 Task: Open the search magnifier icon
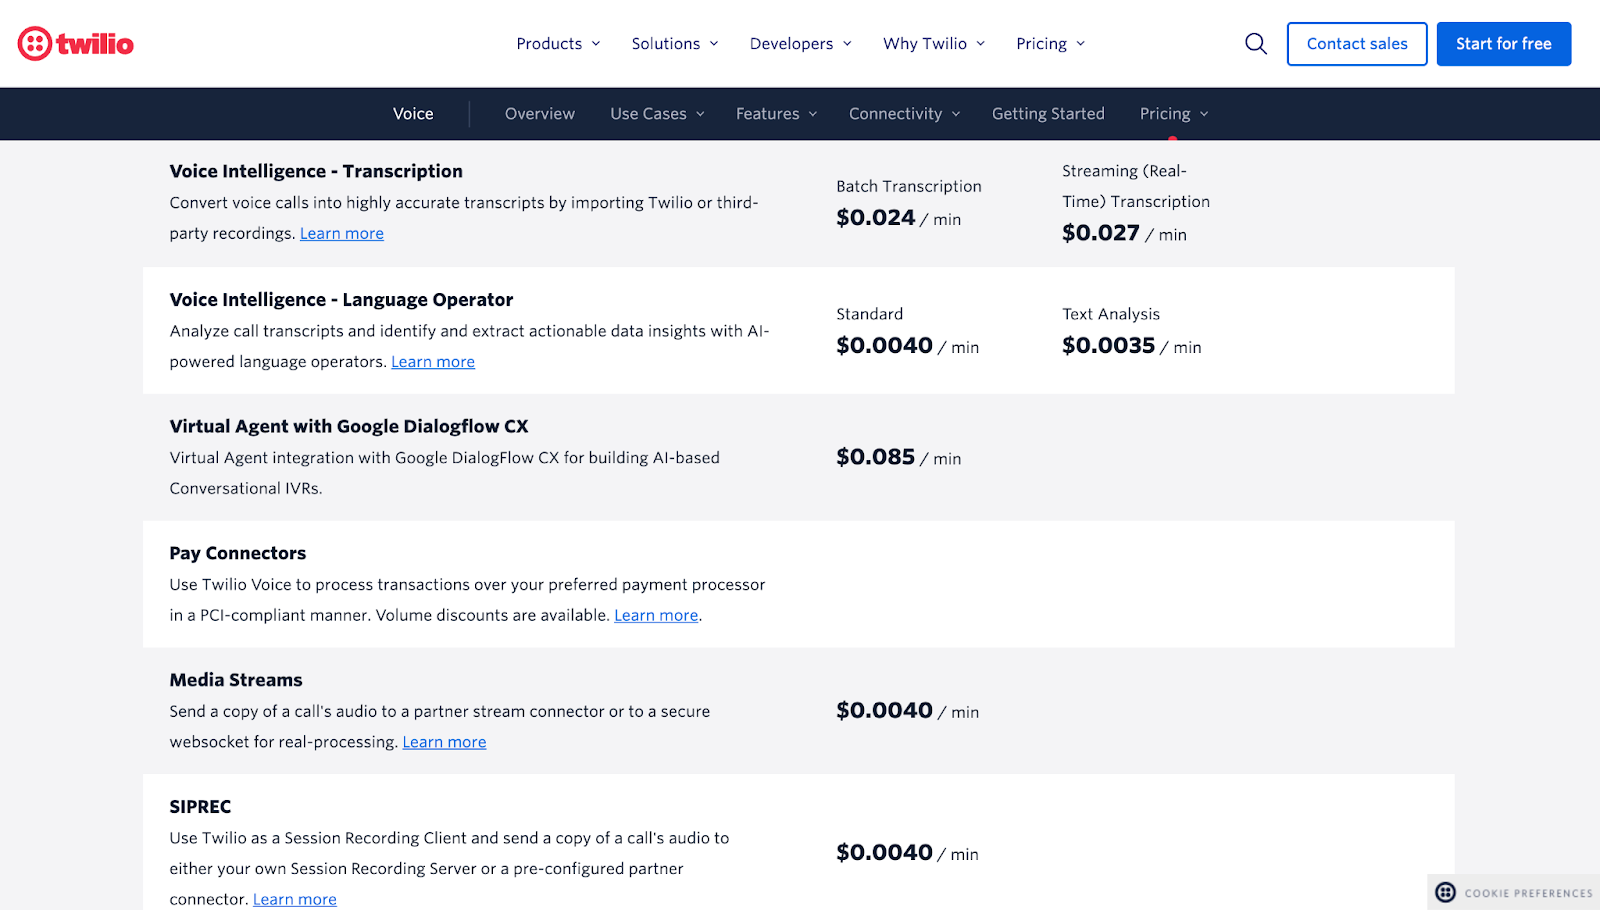(x=1256, y=44)
